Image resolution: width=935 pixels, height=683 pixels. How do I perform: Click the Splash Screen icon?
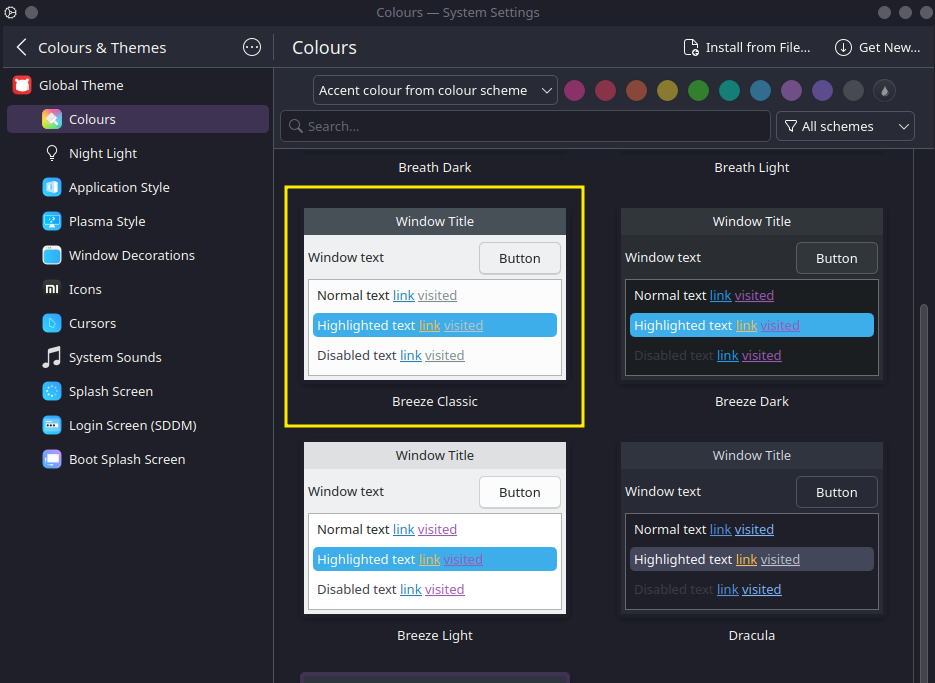pos(52,391)
